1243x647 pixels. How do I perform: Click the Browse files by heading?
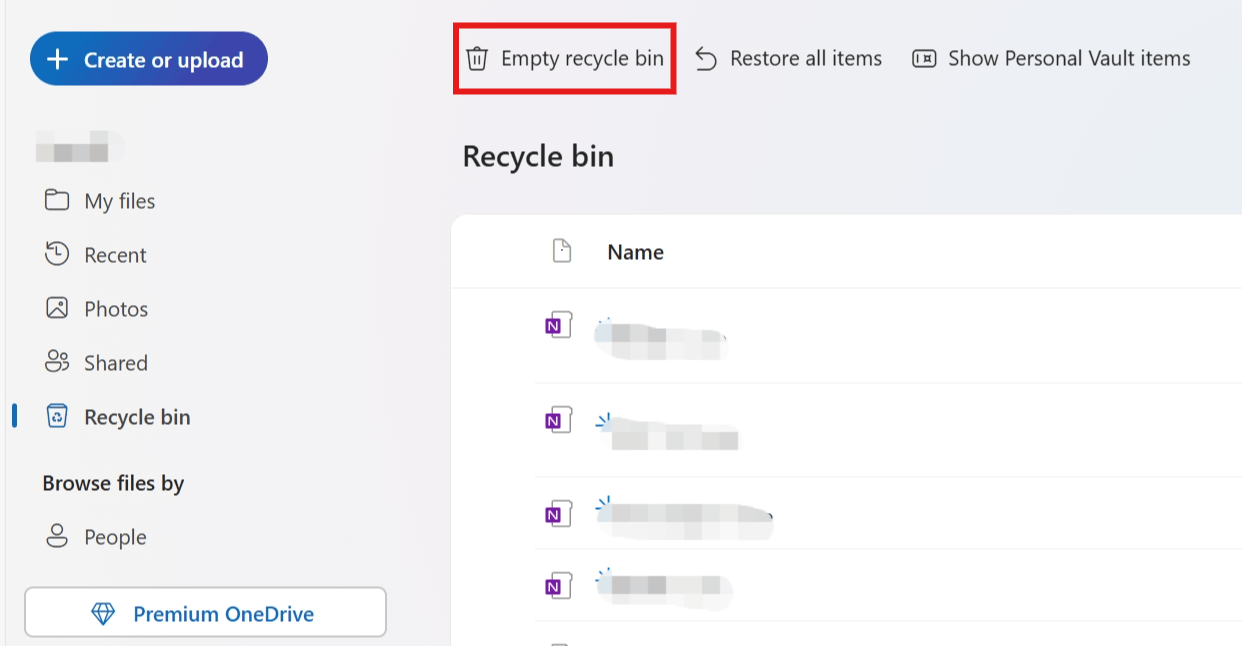tap(113, 483)
